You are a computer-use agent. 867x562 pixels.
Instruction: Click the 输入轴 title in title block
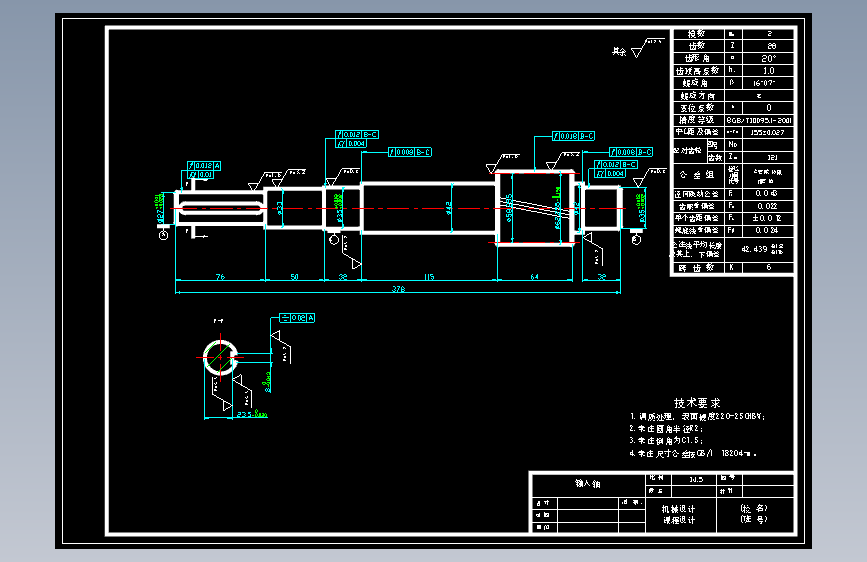click(x=588, y=484)
